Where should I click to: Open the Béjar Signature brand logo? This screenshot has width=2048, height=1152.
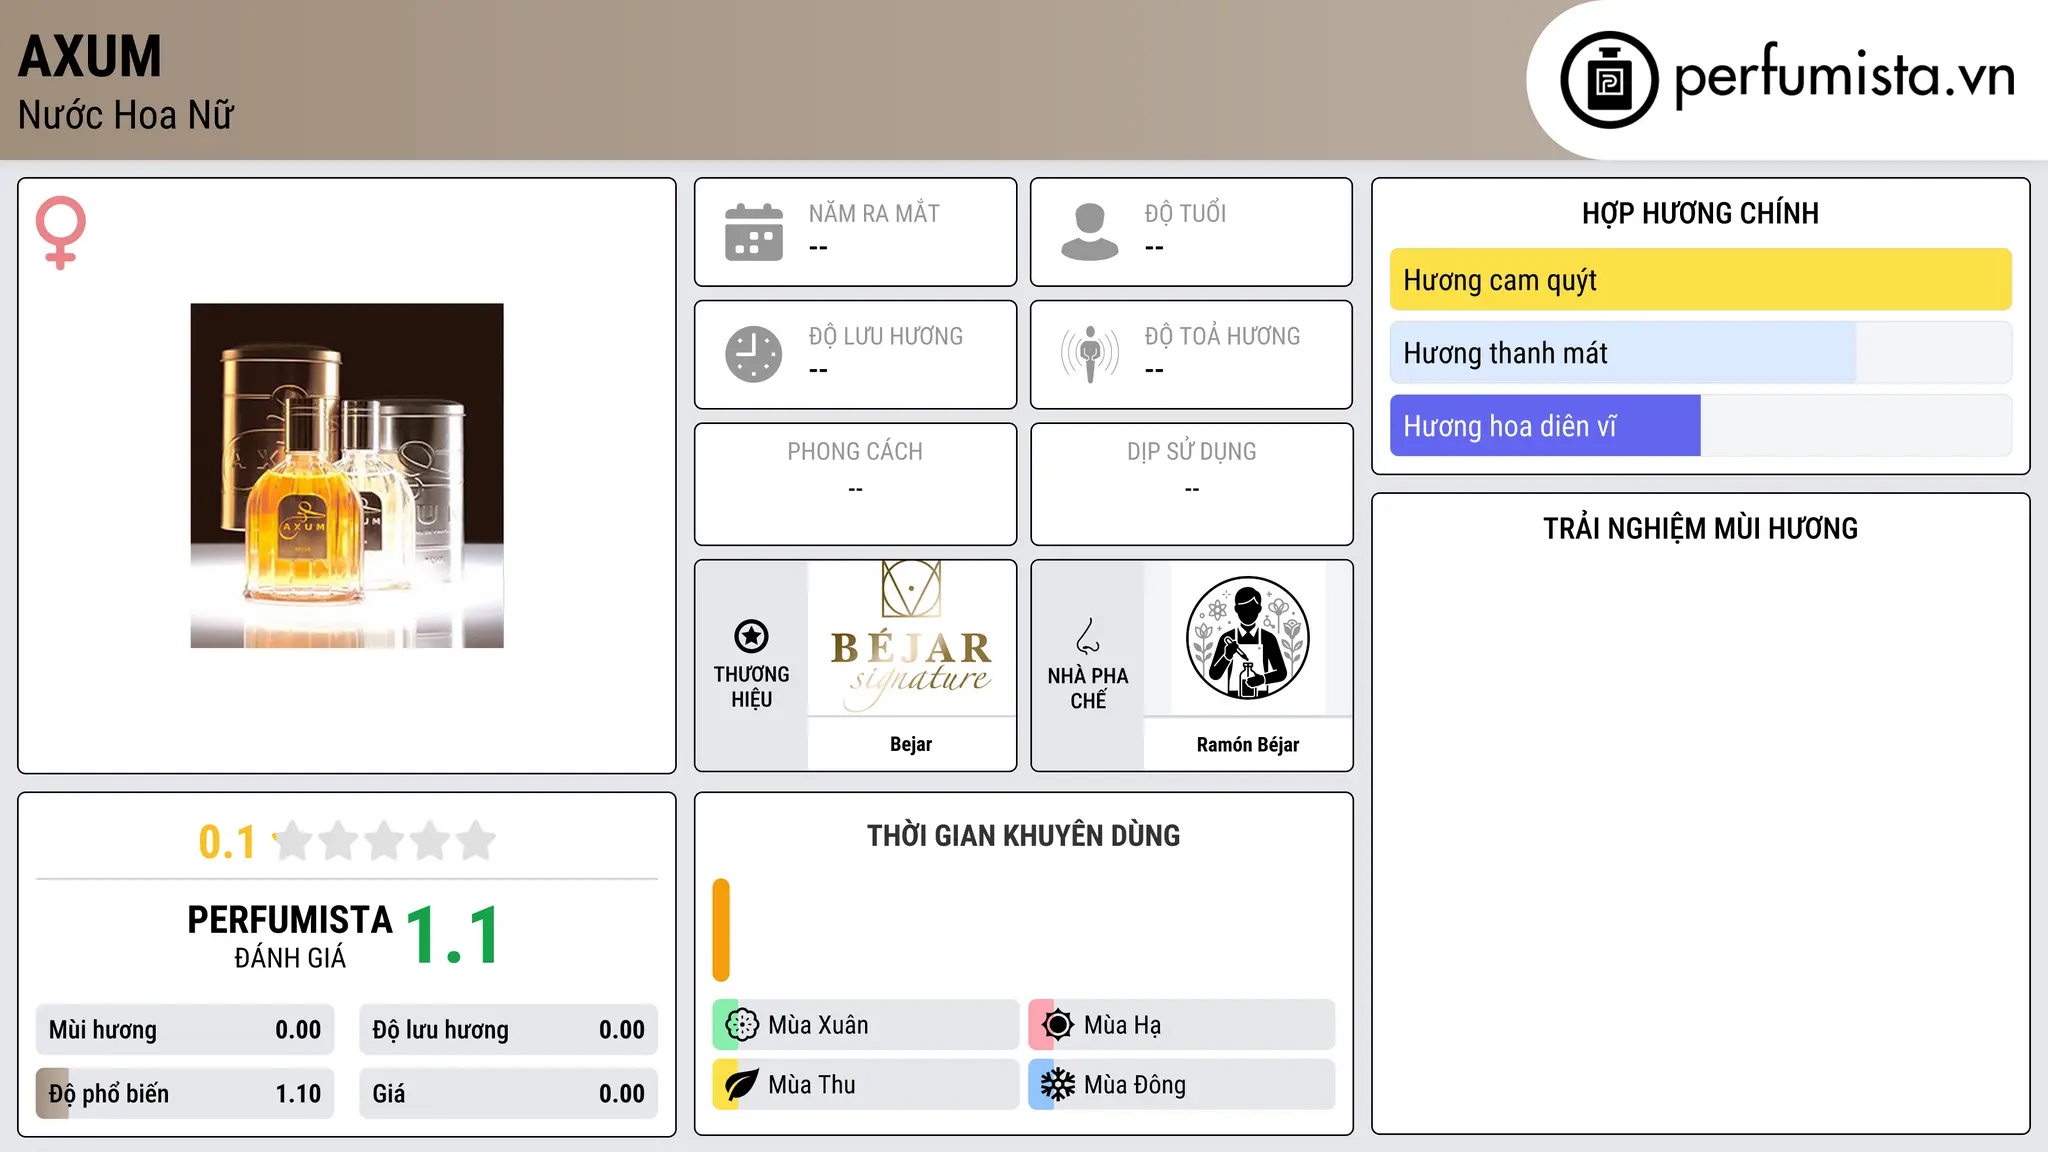[912, 637]
